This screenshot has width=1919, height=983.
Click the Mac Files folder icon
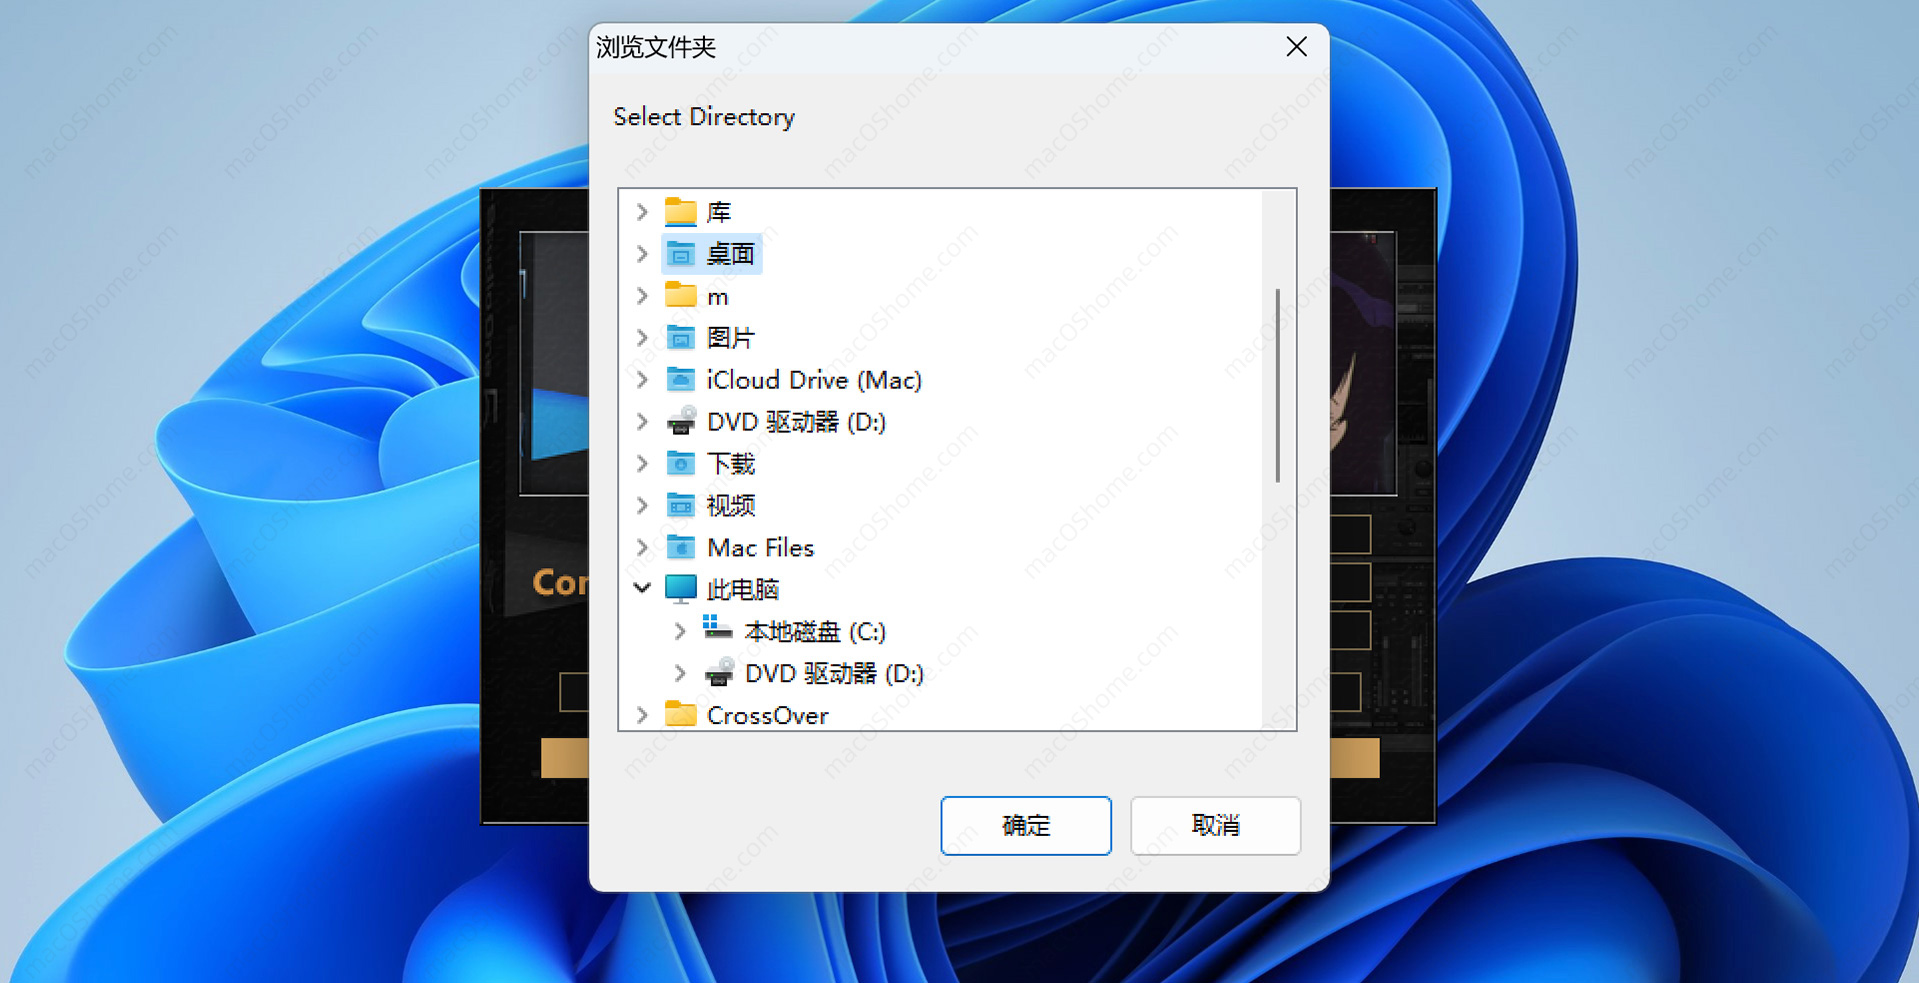[681, 548]
